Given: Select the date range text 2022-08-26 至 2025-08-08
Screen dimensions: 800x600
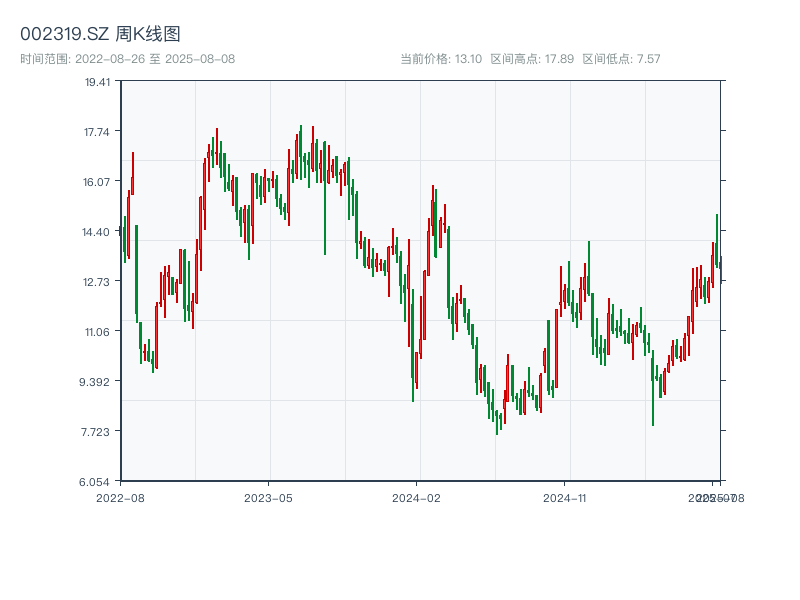Looking at the screenshot, I should point(155,59).
